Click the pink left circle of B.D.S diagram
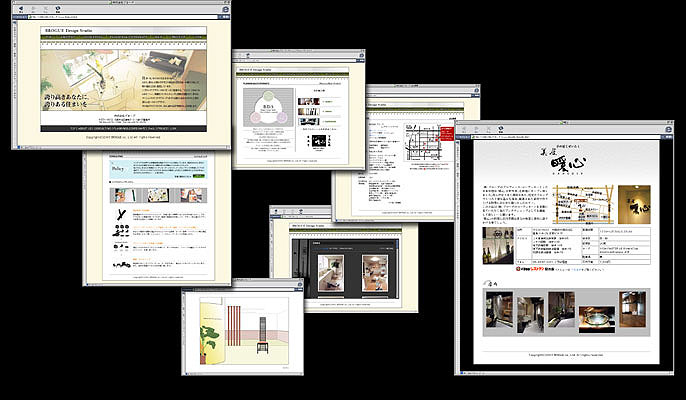 256,117
